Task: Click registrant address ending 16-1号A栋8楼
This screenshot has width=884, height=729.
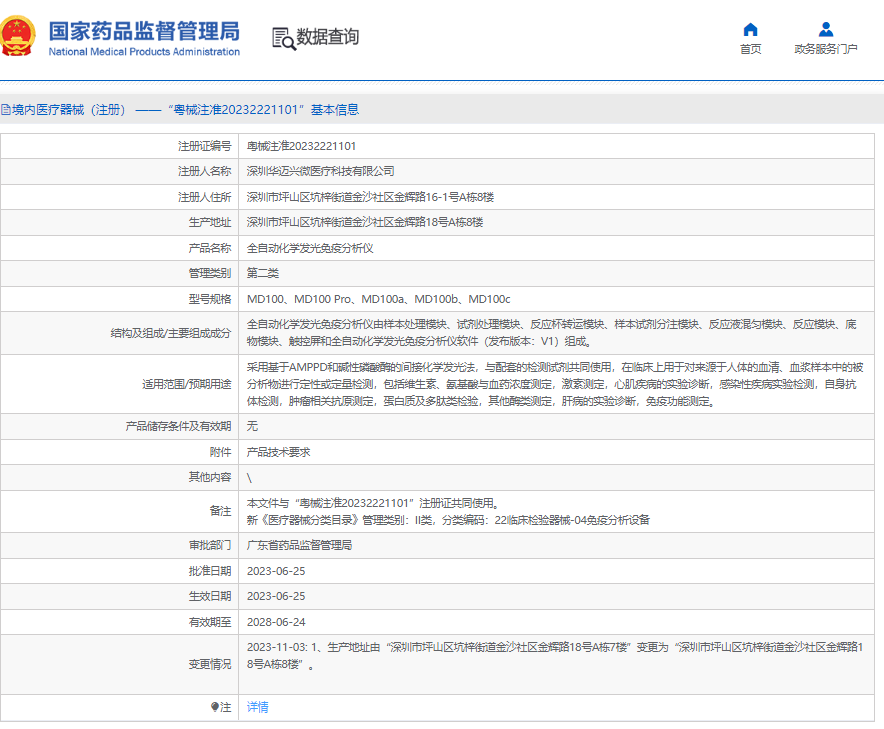Action: point(370,197)
